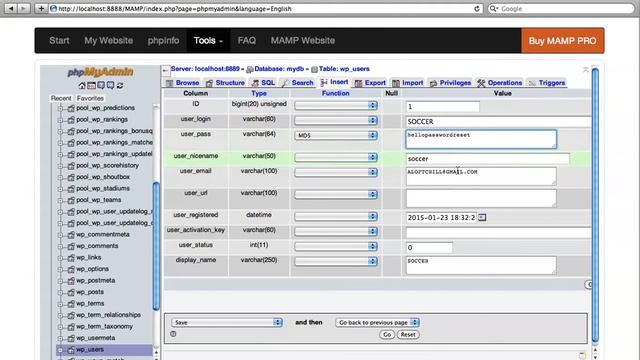
Task: Open the My Website link
Action: tap(109, 40)
